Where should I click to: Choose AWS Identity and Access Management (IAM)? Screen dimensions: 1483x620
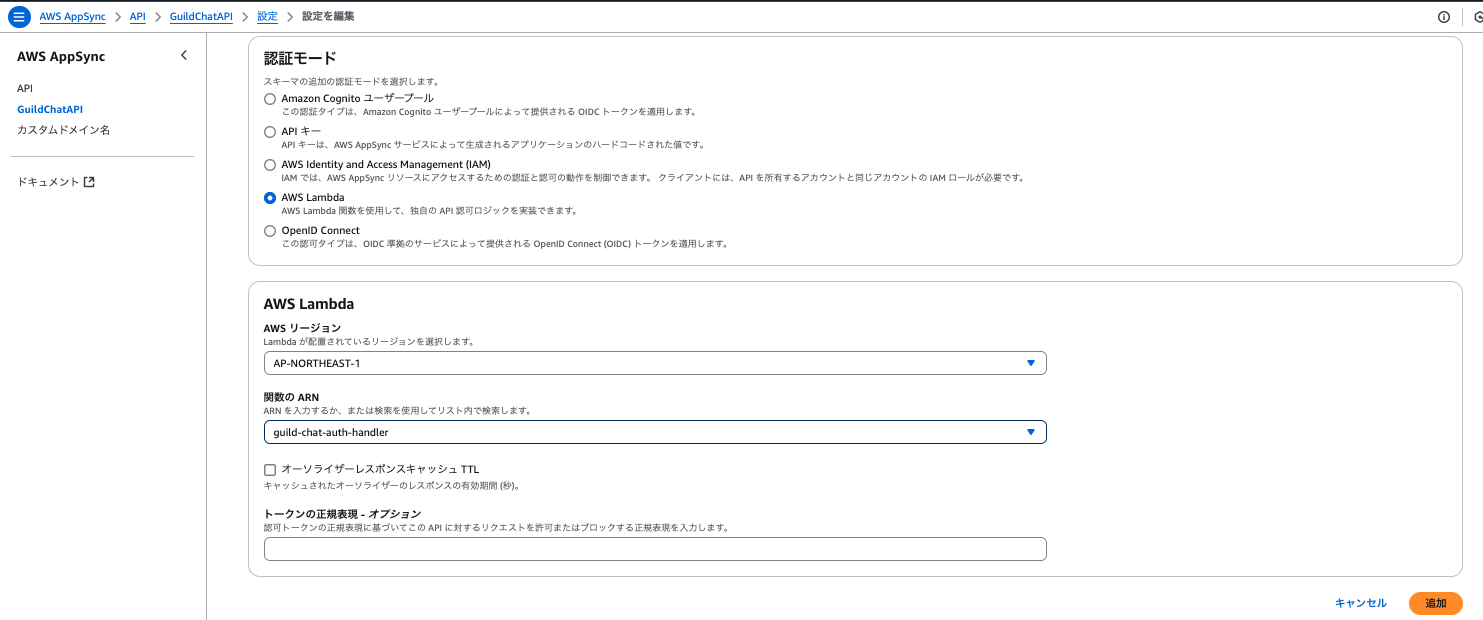[x=270, y=165]
